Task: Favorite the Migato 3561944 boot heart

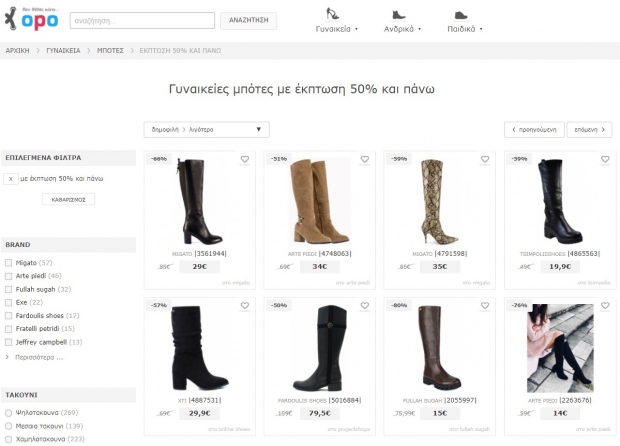Action: click(x=245, y=159)
